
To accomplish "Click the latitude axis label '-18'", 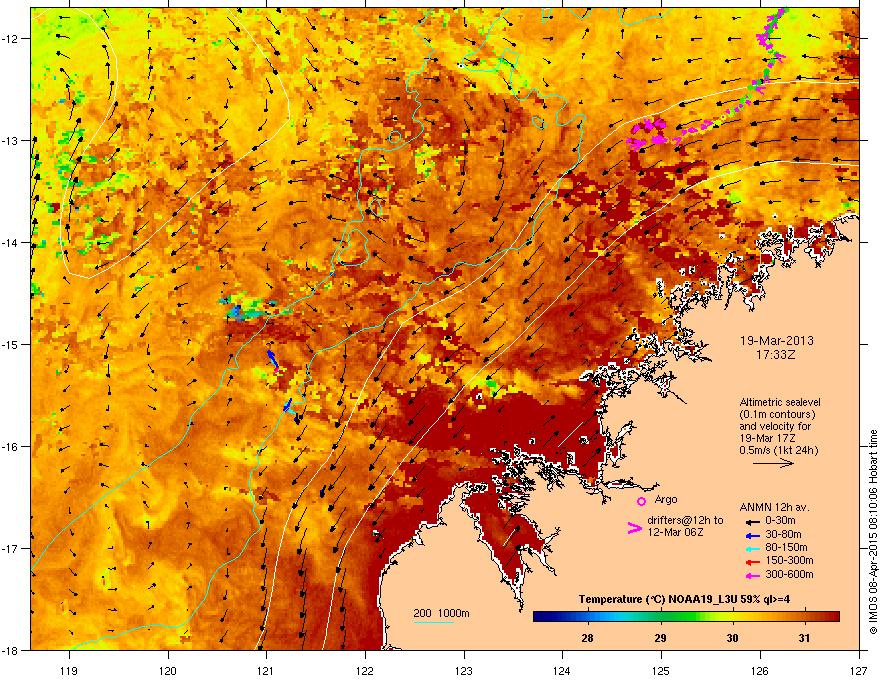I will 11,650.
